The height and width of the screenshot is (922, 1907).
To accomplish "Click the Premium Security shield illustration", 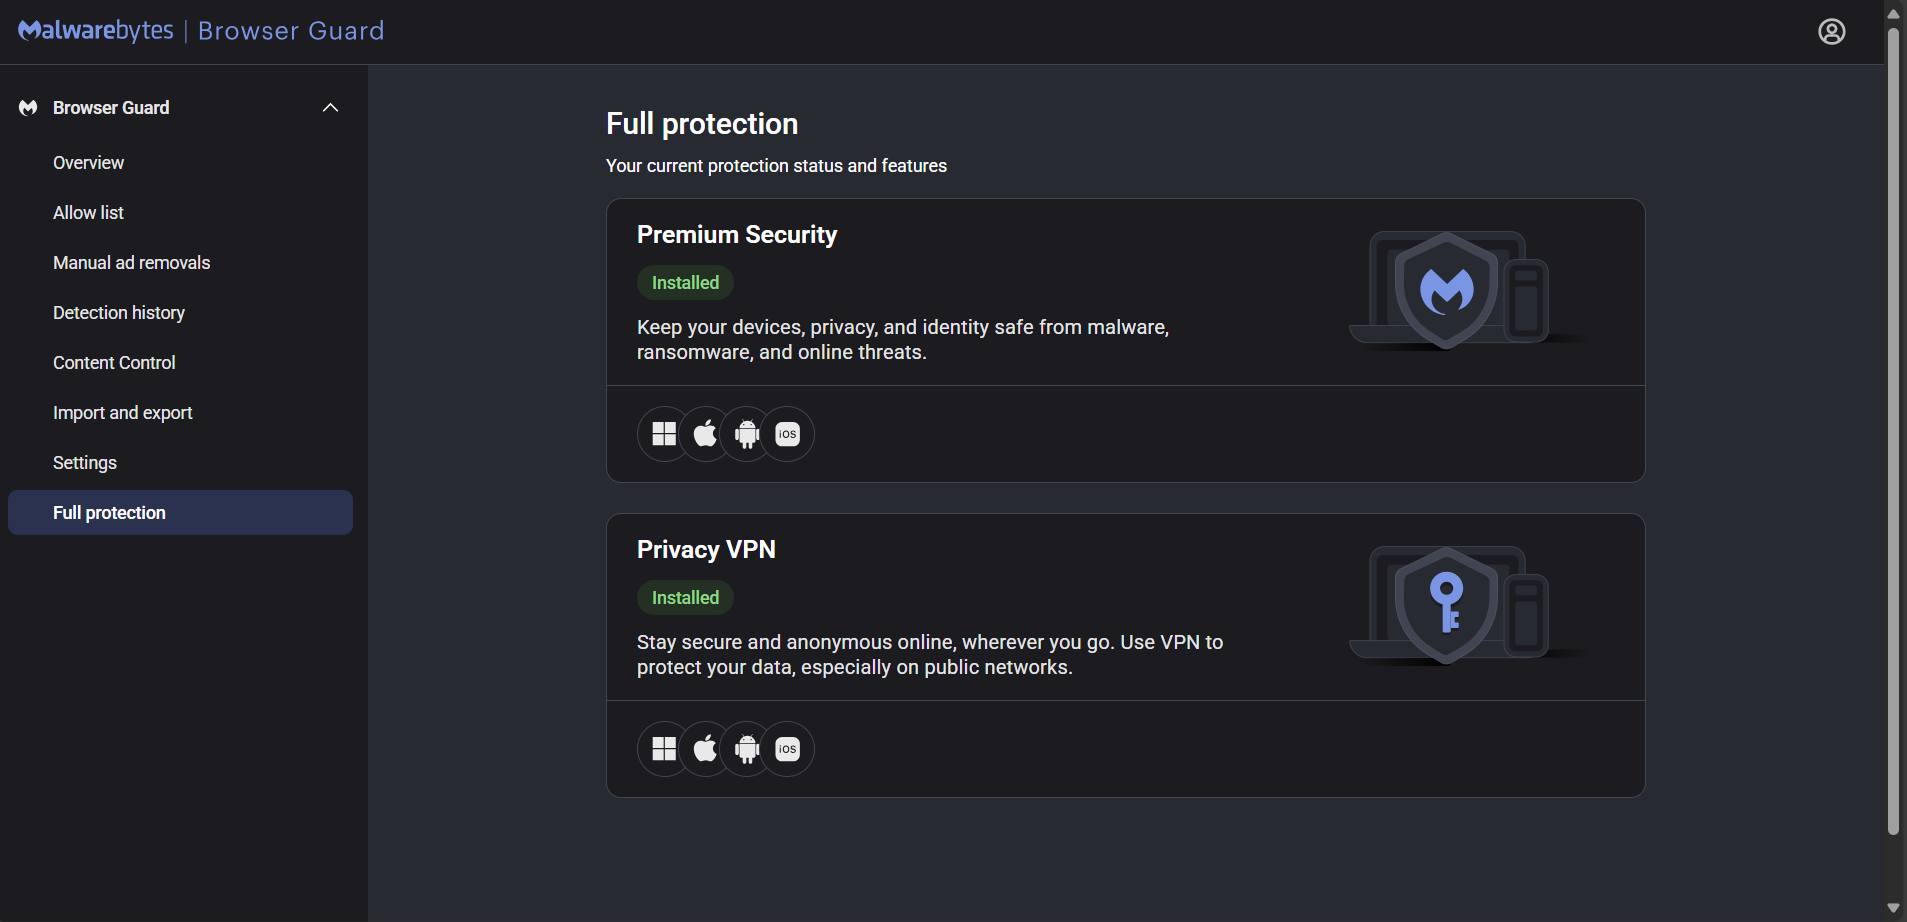I will 1448,290.
